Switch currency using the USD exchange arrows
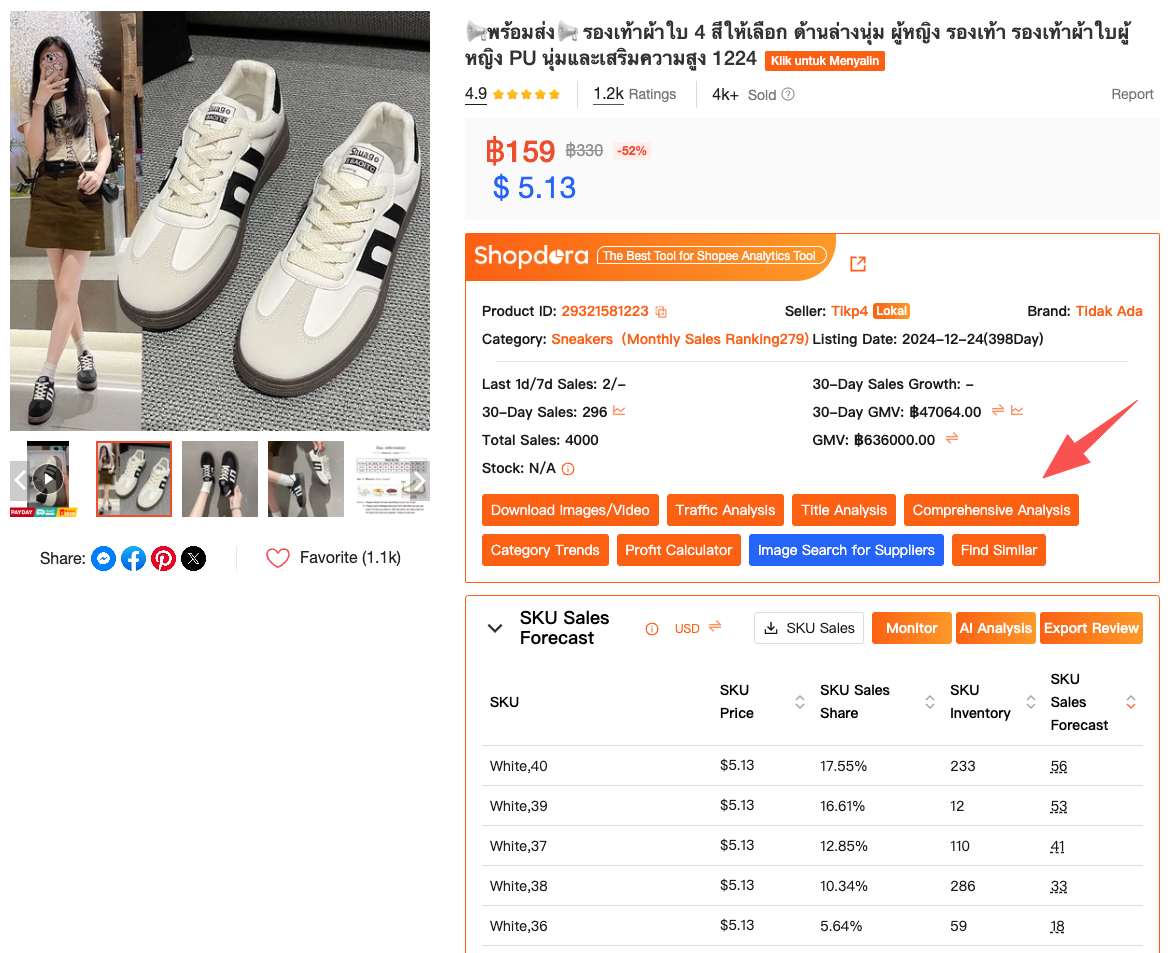Image resolution: width=1174 pixels, height=953 pixels. click(x=716, y=628)
